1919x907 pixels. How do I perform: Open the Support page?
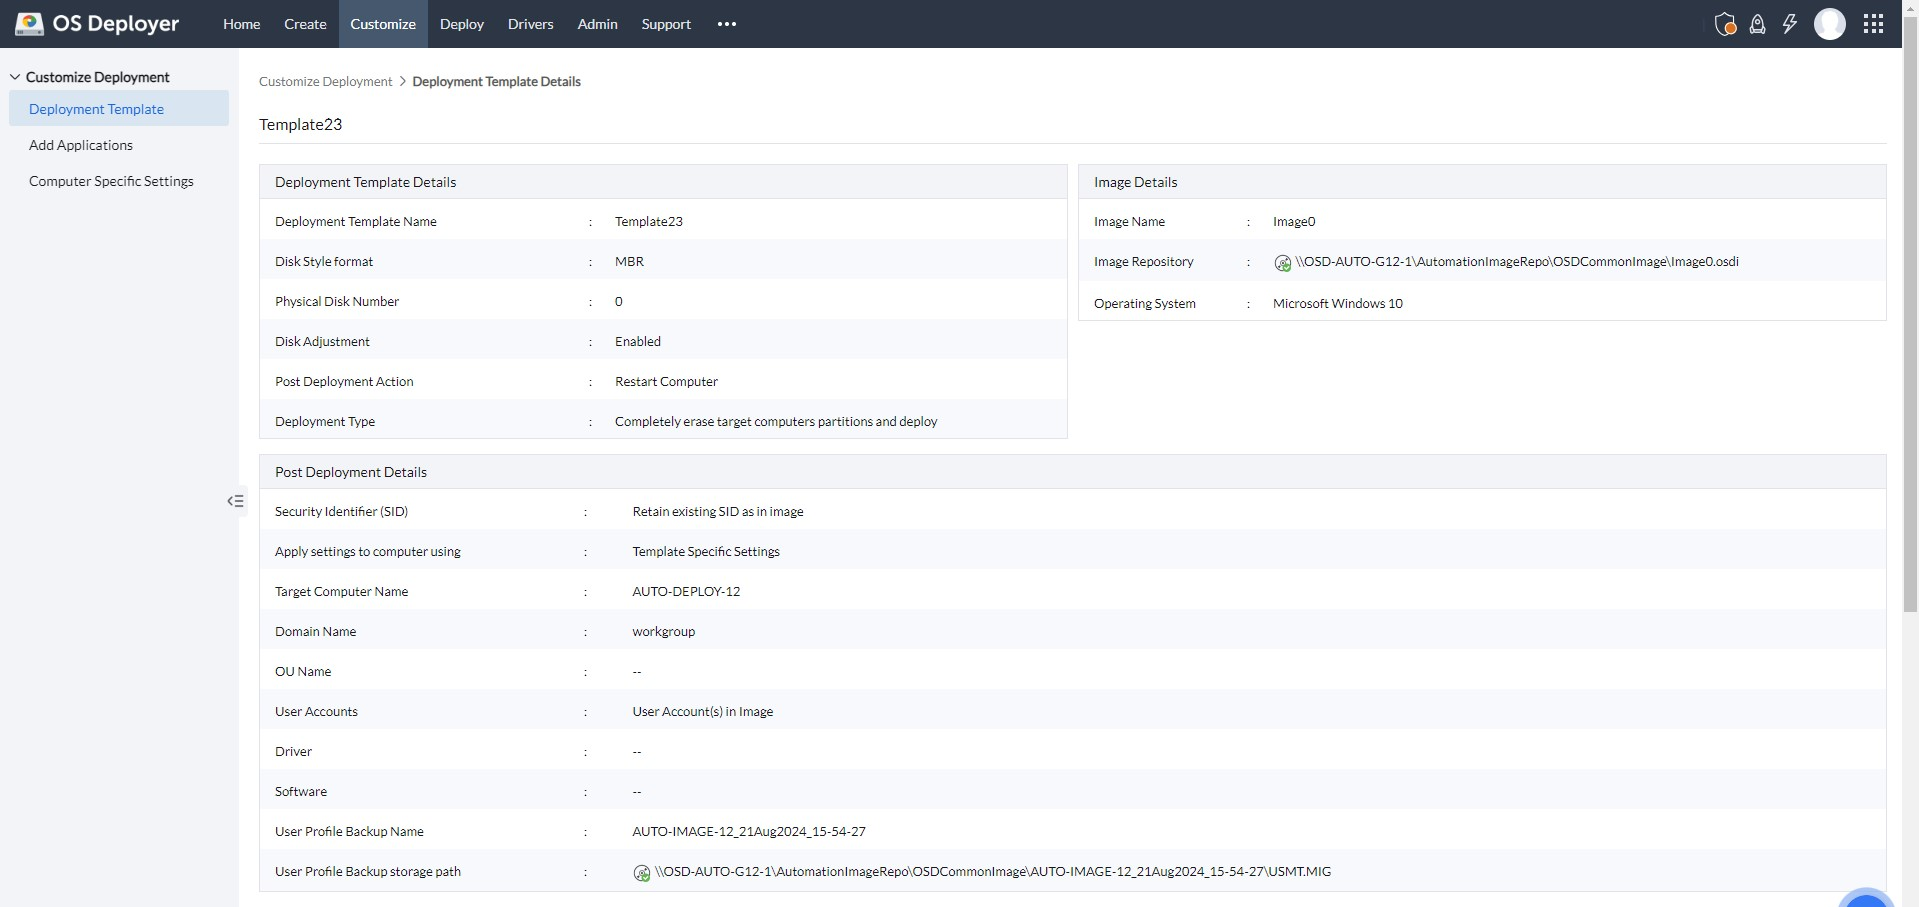point(665,23)
